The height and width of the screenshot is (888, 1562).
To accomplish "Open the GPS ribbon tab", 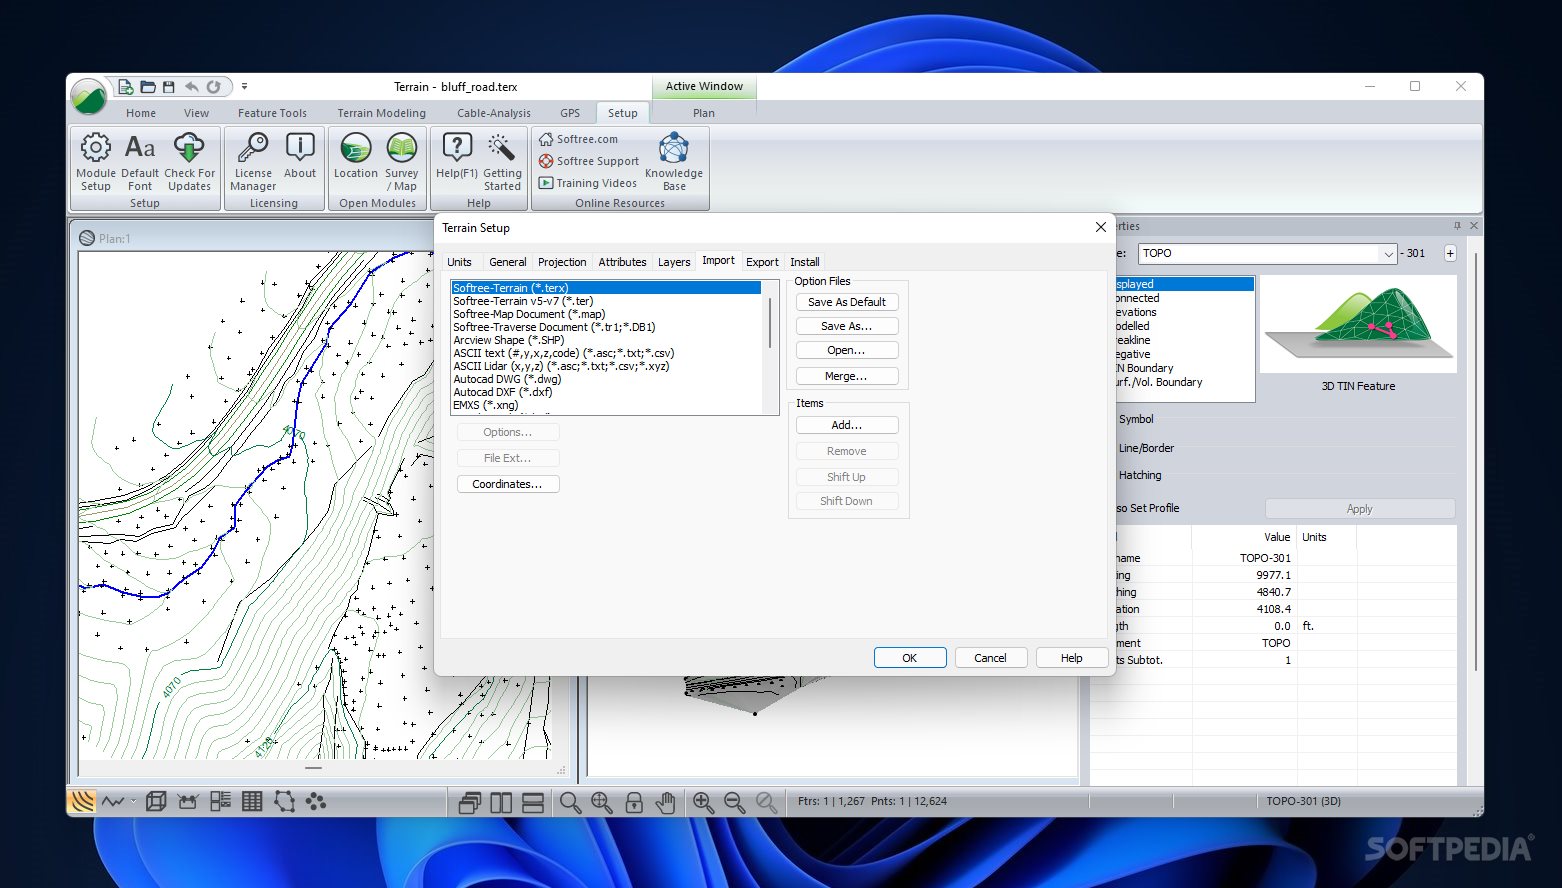I will [570, 113].
